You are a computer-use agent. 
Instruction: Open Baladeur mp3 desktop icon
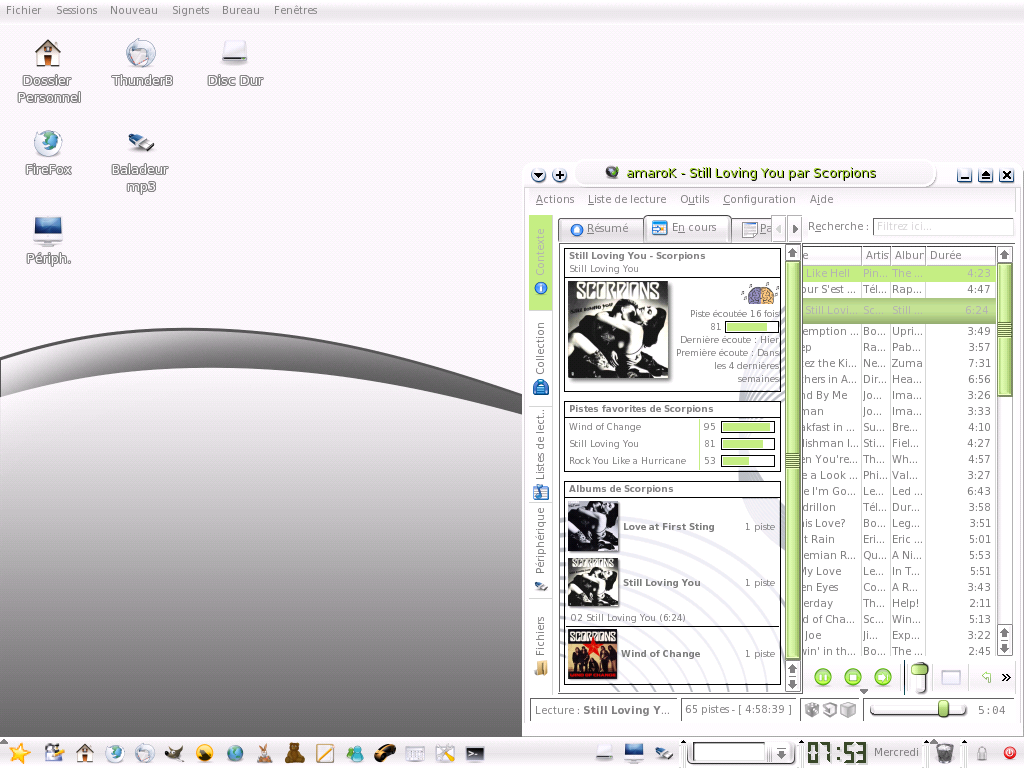tap(140, 161)
